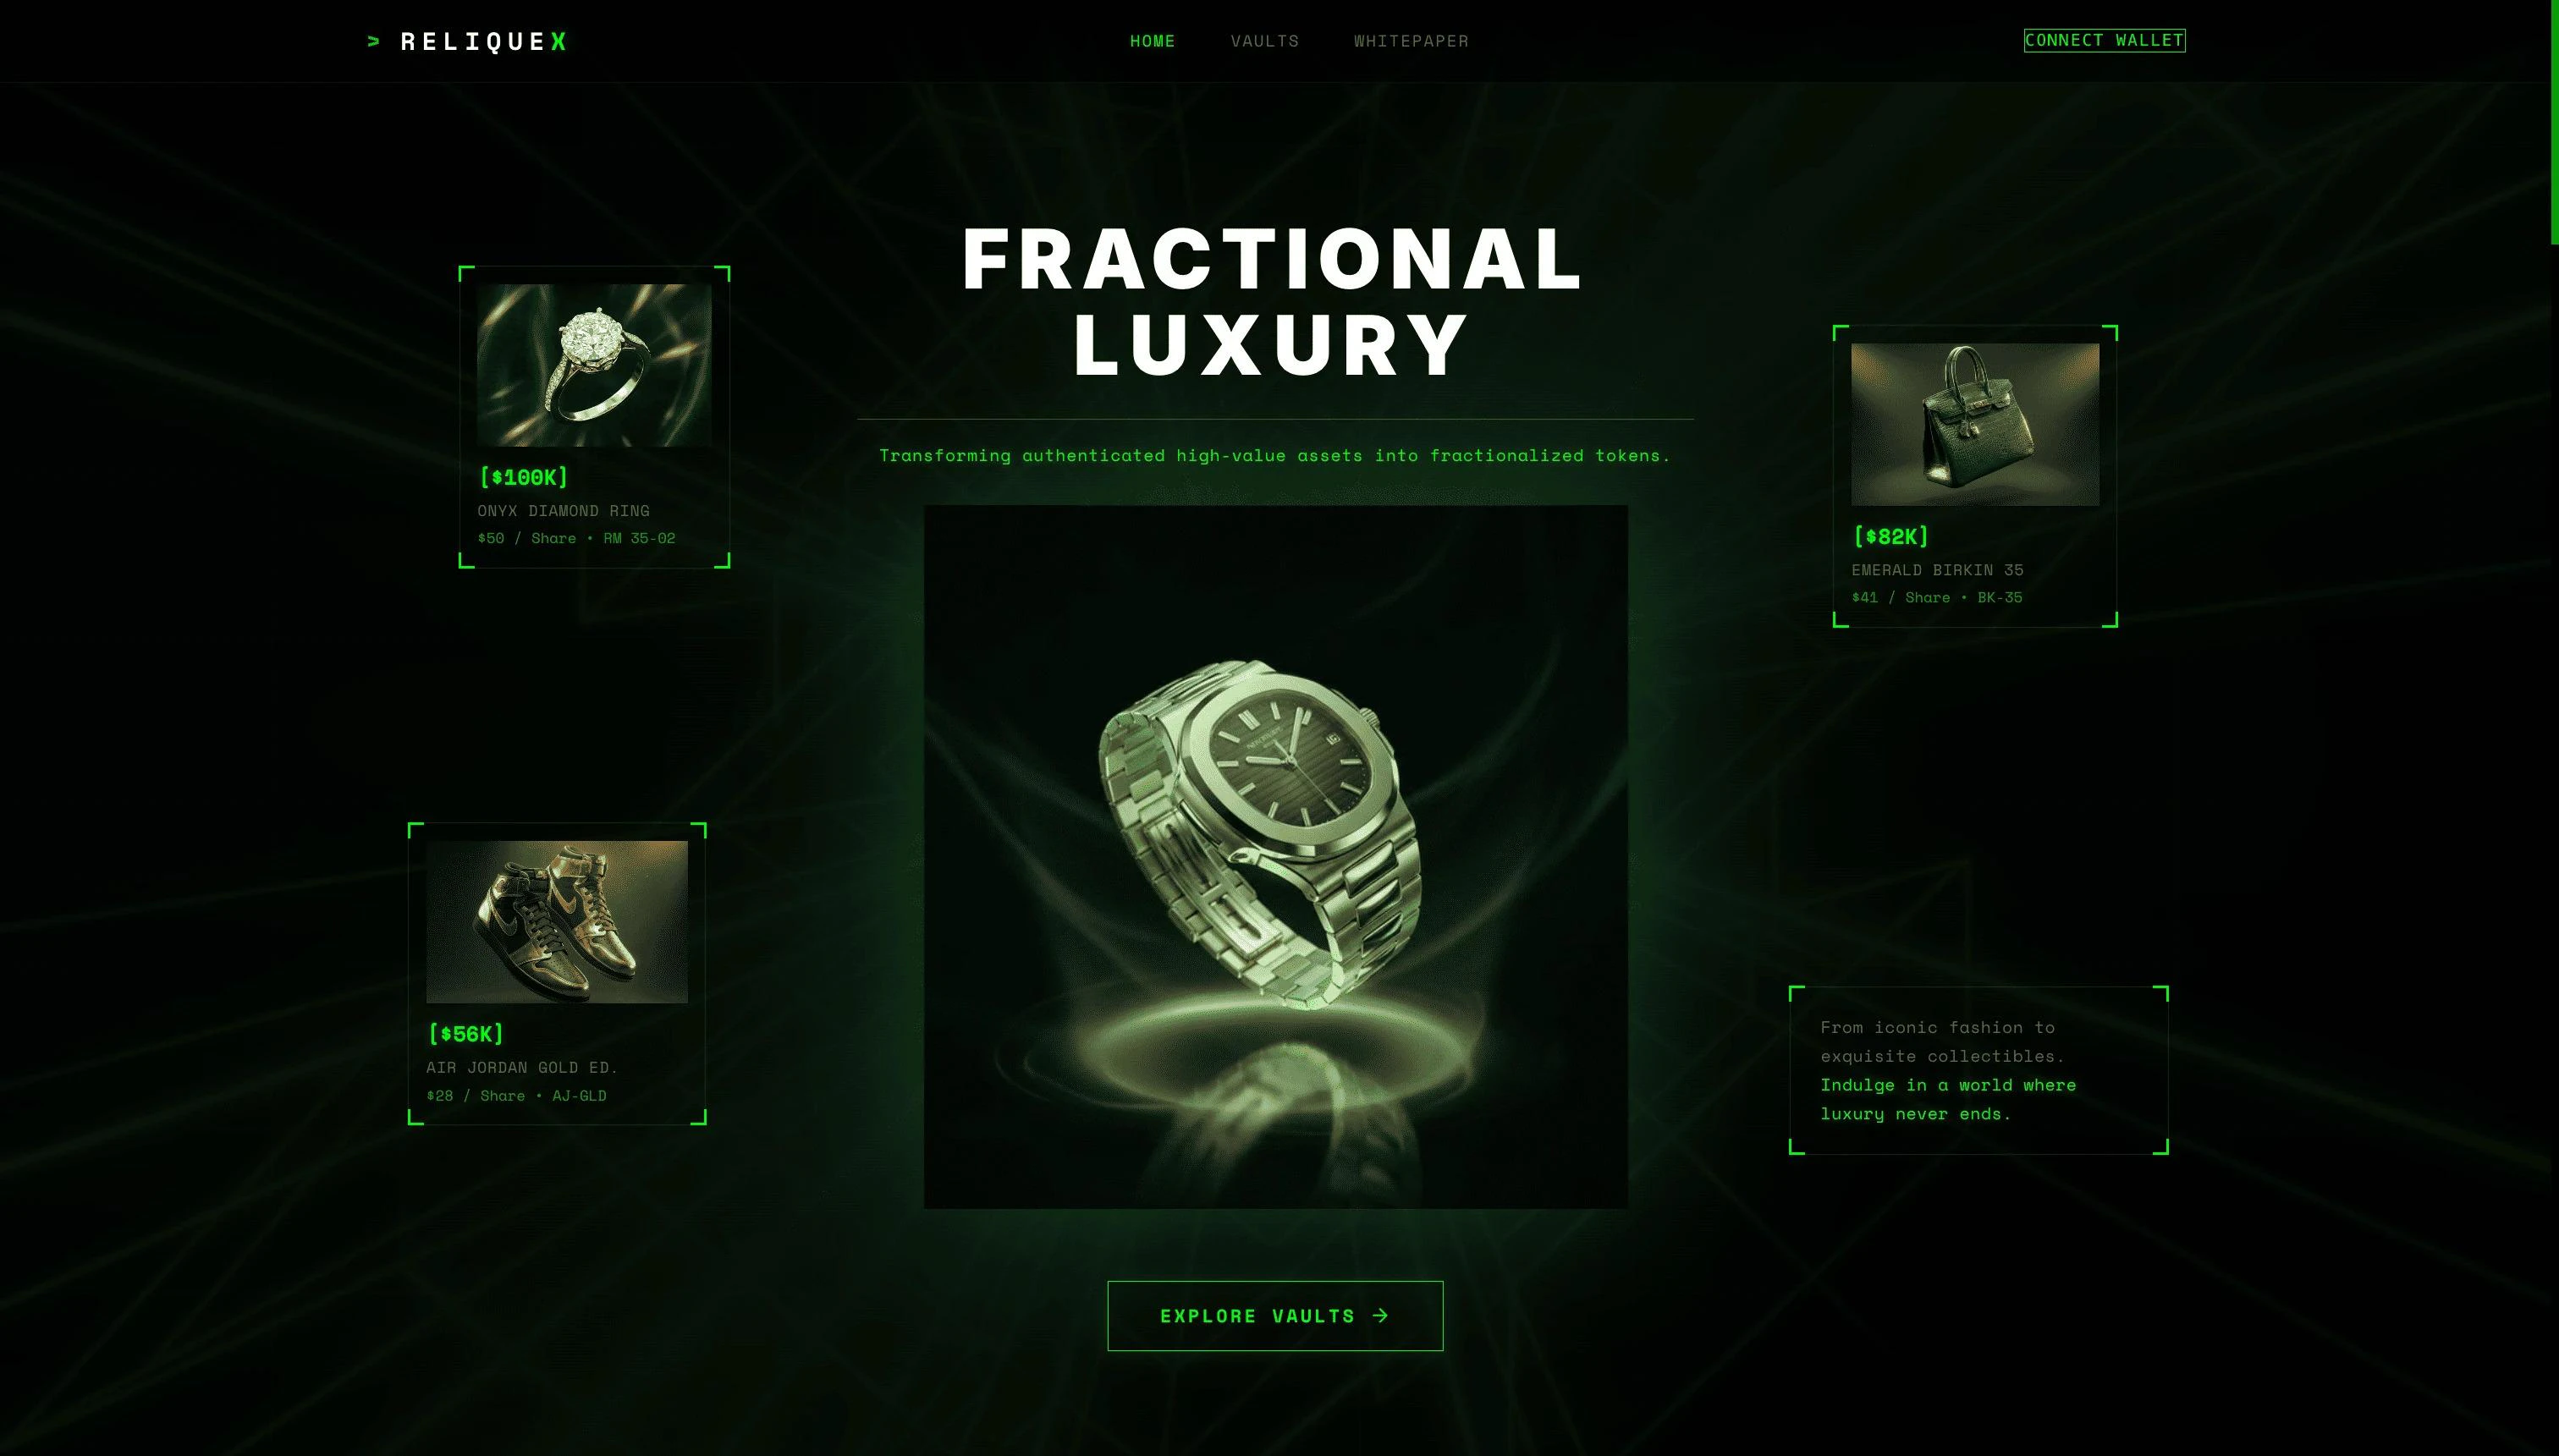2559x1456 pixels.
Task: Select the $82K price label
Action: pyautogui.click(x=1890, y=536)
